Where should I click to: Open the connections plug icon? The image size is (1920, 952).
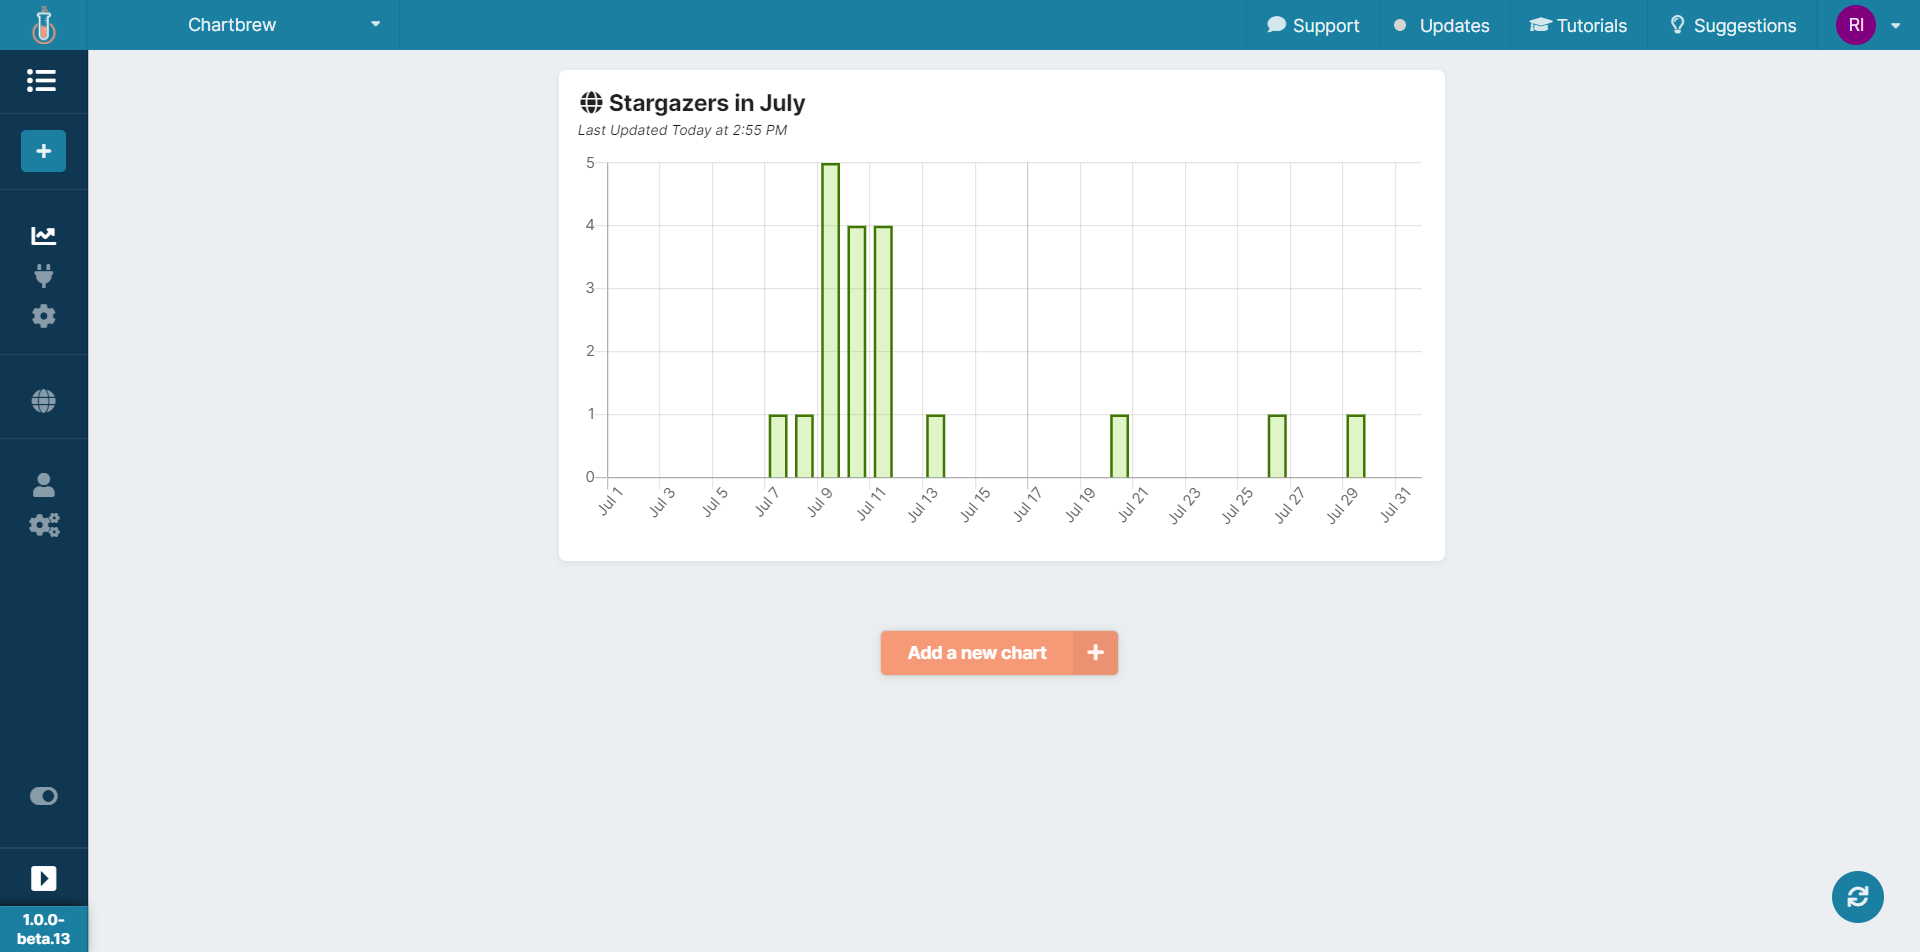click(x=43, y=276)
